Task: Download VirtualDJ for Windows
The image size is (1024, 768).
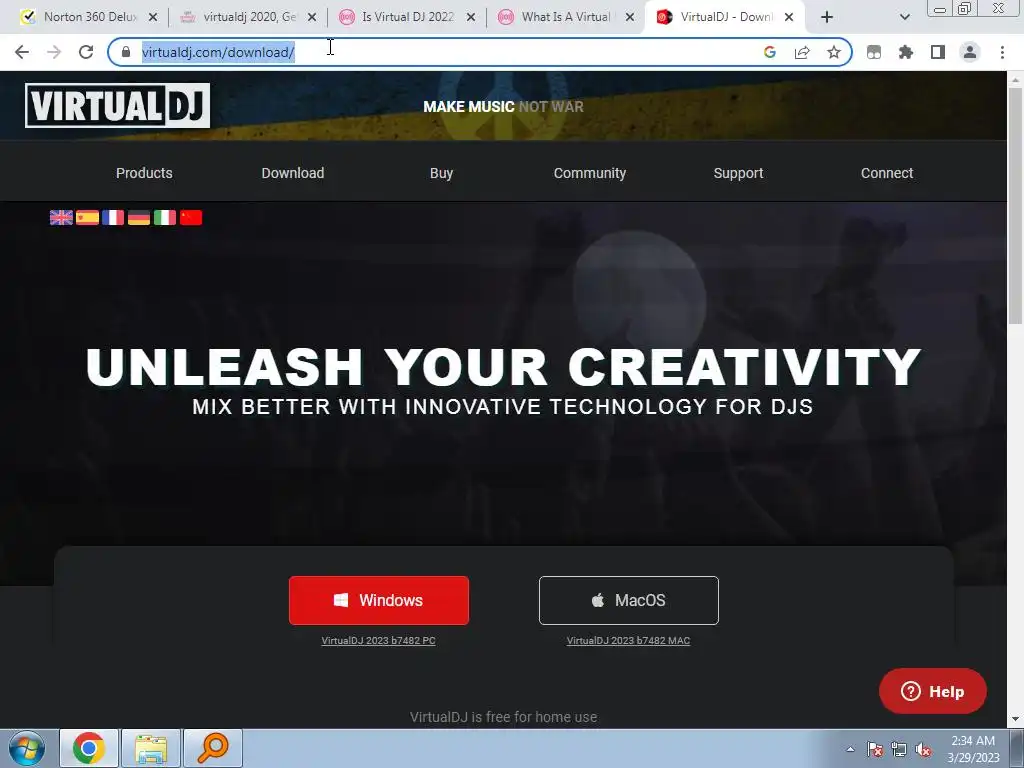Action: pyautogui.click(x=379, y=600)
